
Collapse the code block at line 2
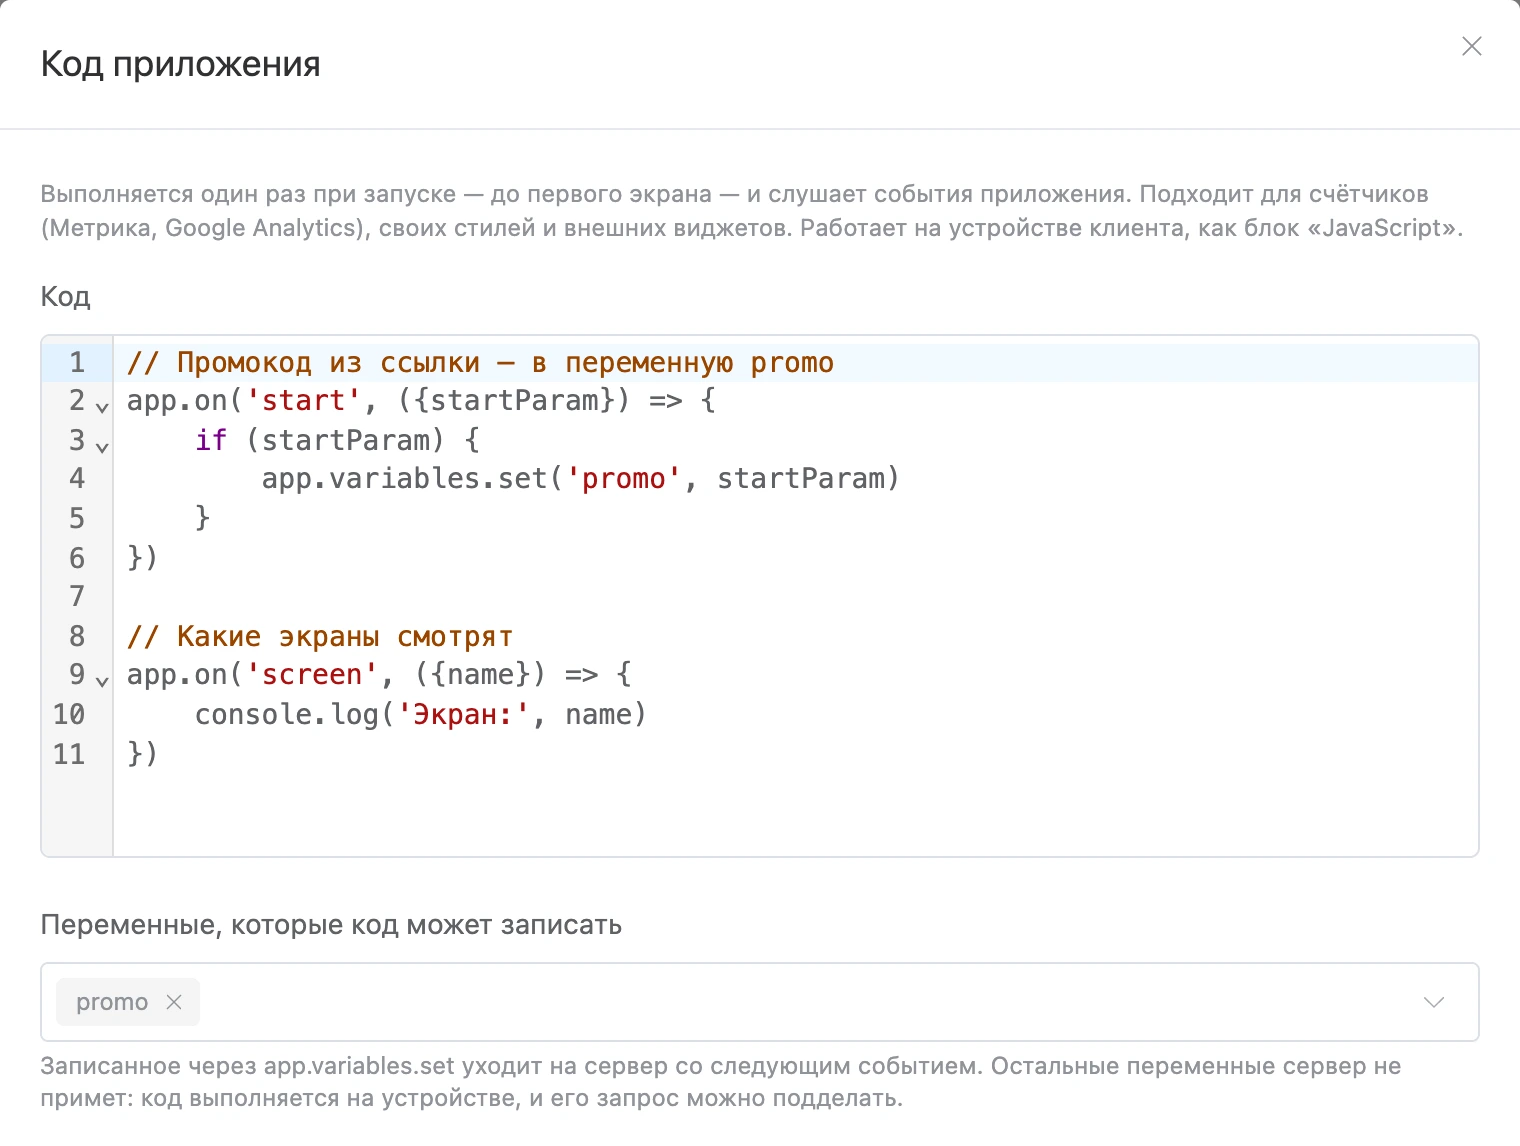pos(102,407)
